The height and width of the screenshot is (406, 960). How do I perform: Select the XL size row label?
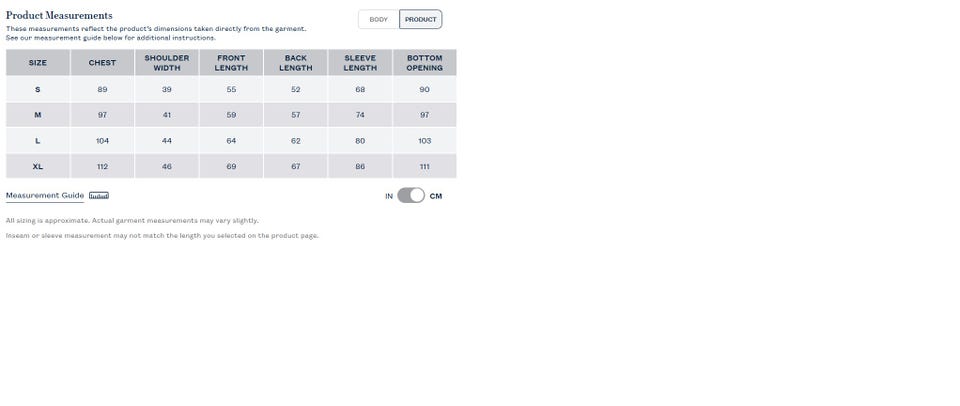(38, 167)
